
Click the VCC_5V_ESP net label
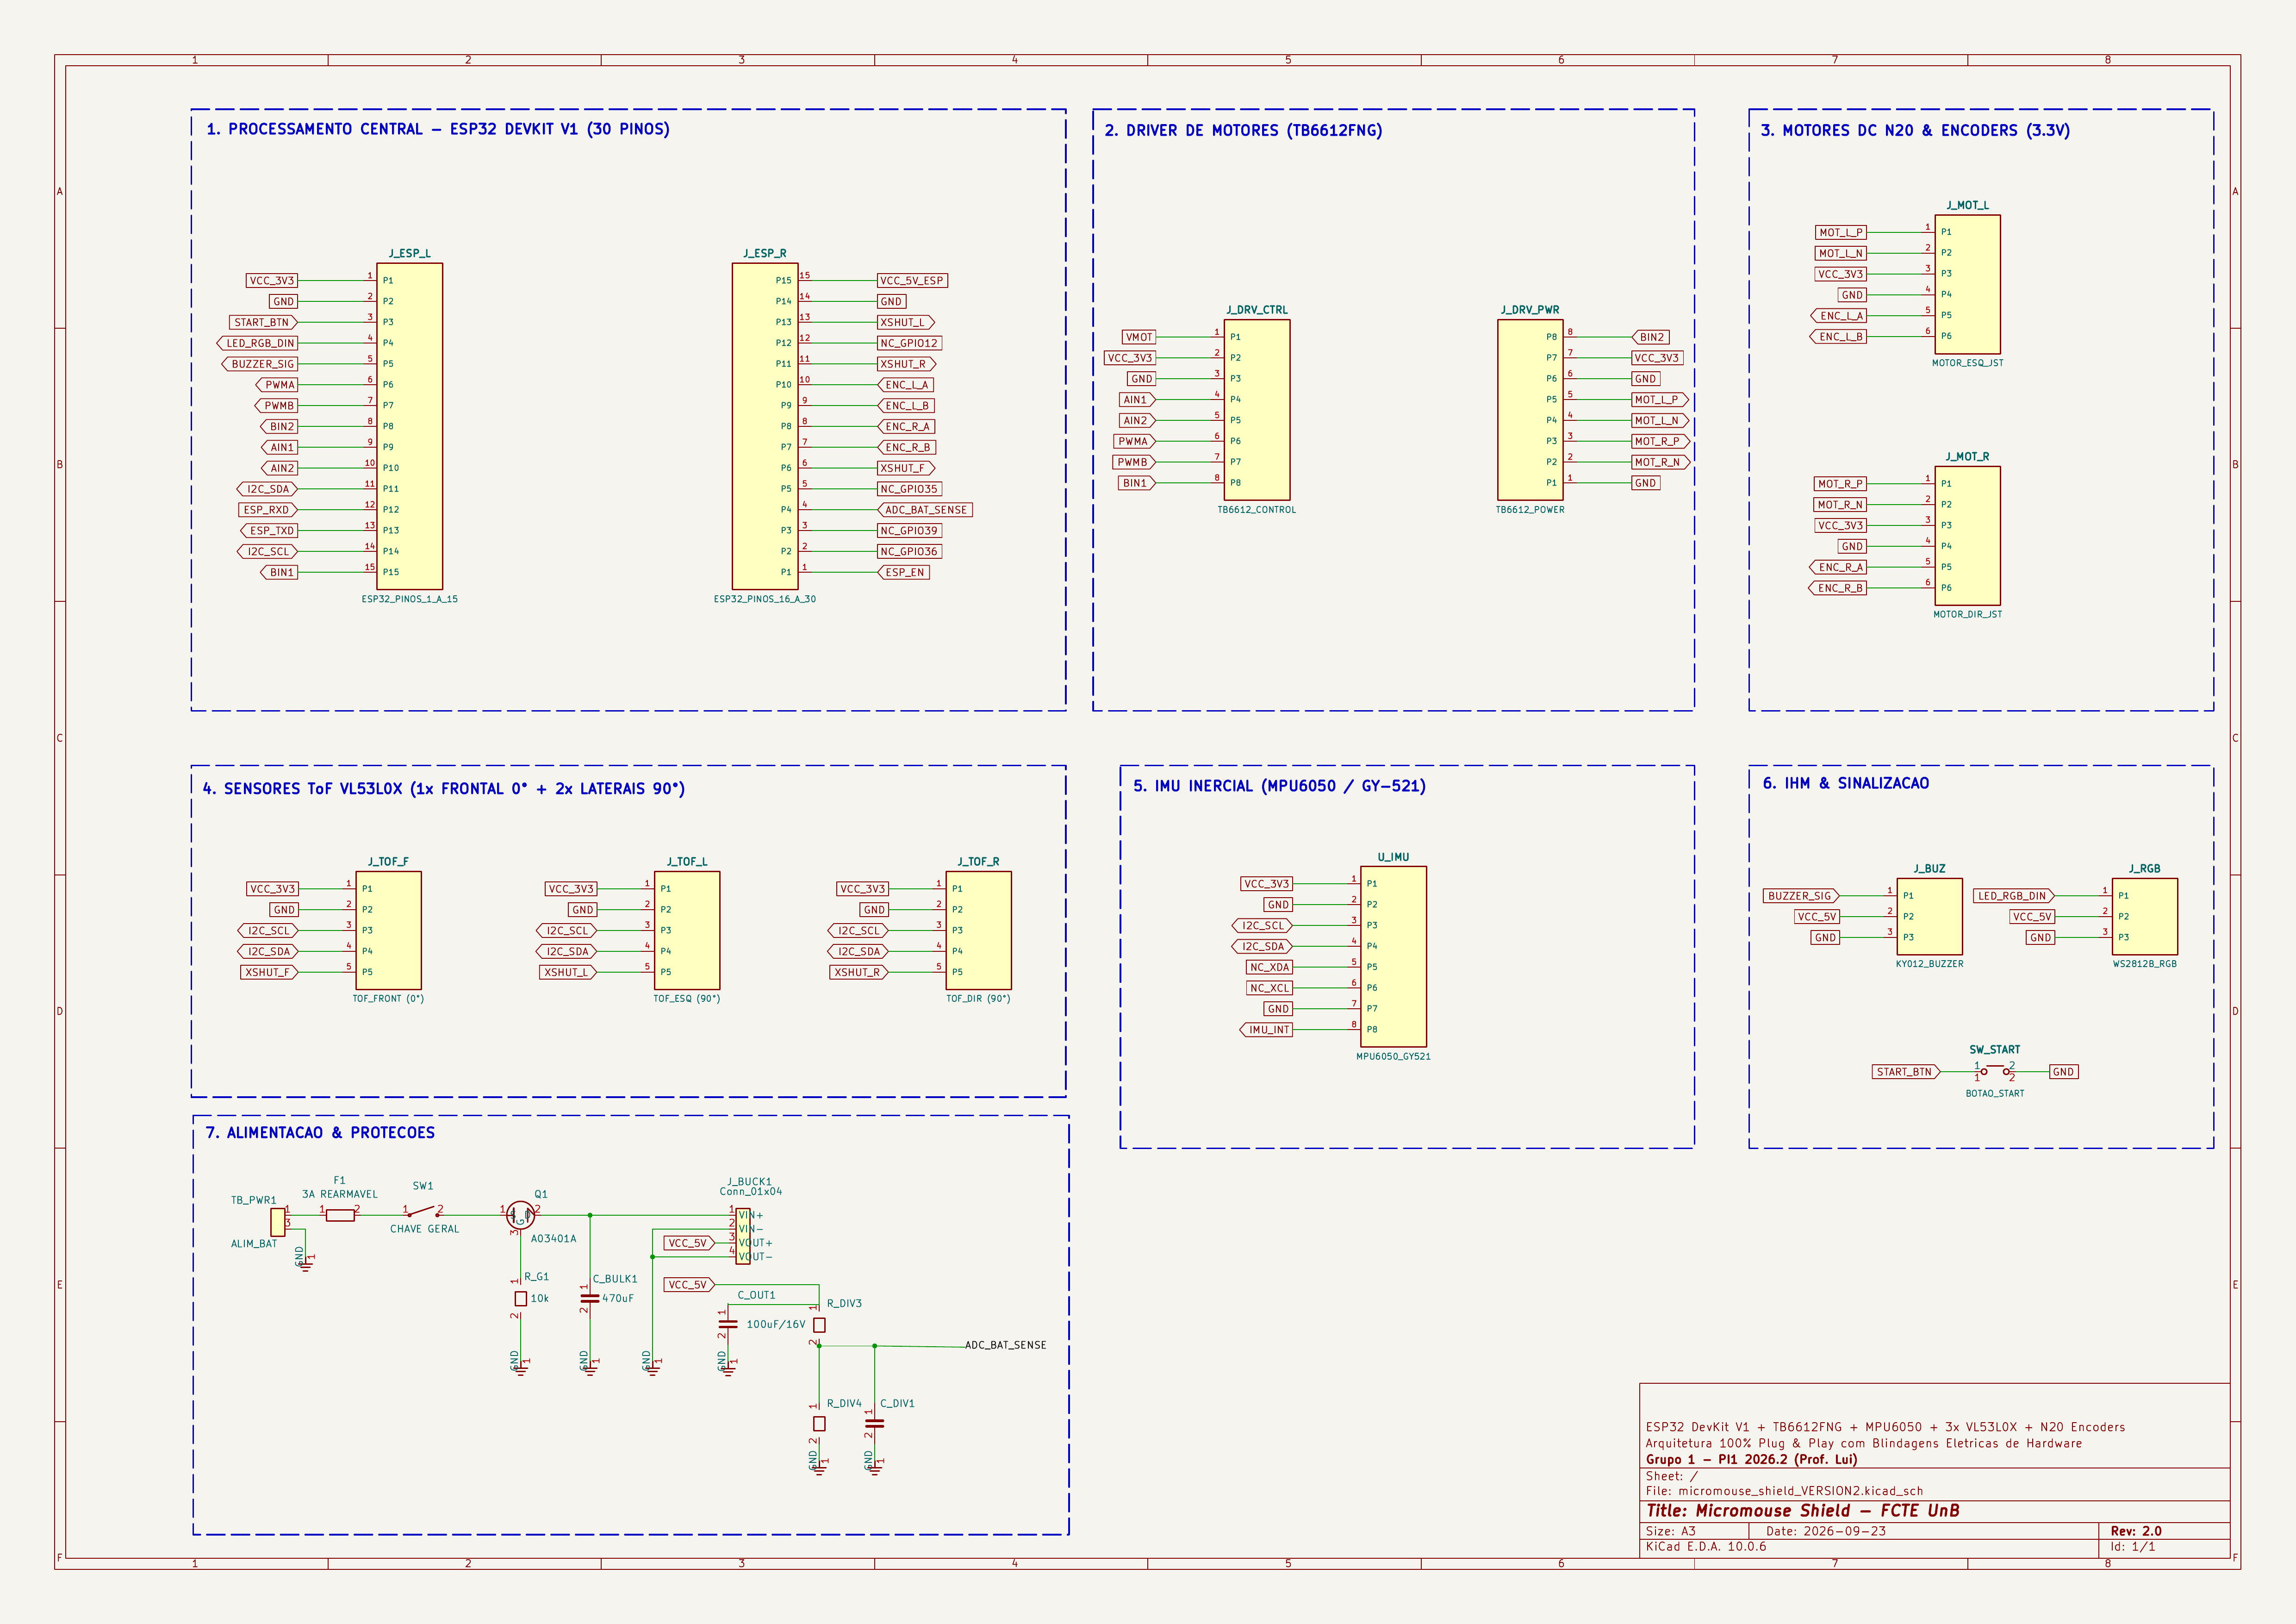click(x=912, y=281)
